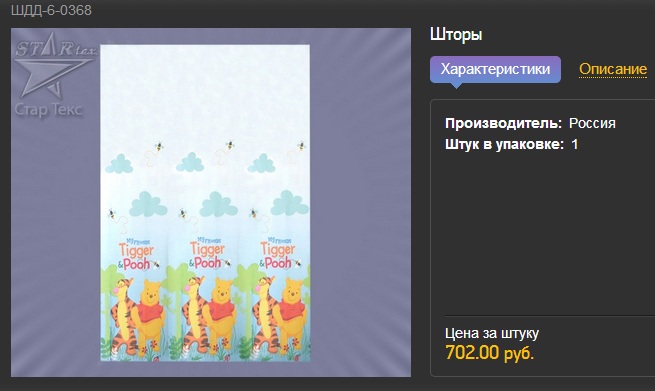Click the STARtex star logo watermark
This screenshot has width=655, height=391.
pos(54,65)
